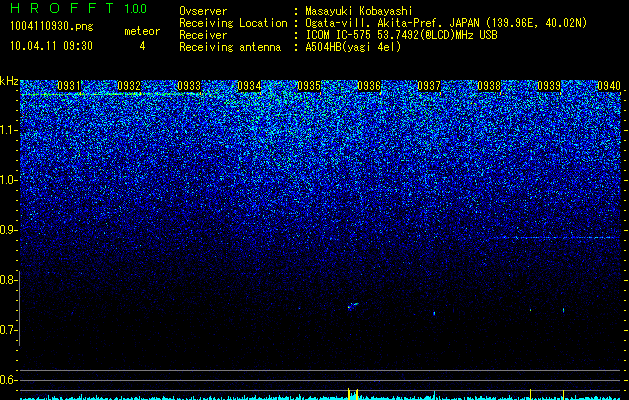Click the 0935 time marker
629x400 pixels.
(309, 86)
